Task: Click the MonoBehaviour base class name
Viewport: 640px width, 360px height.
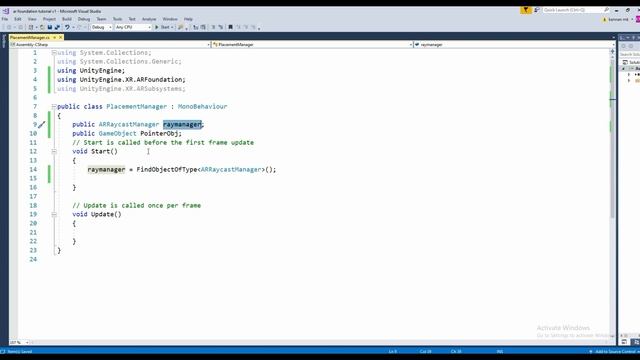Action: tap(202, 107)
